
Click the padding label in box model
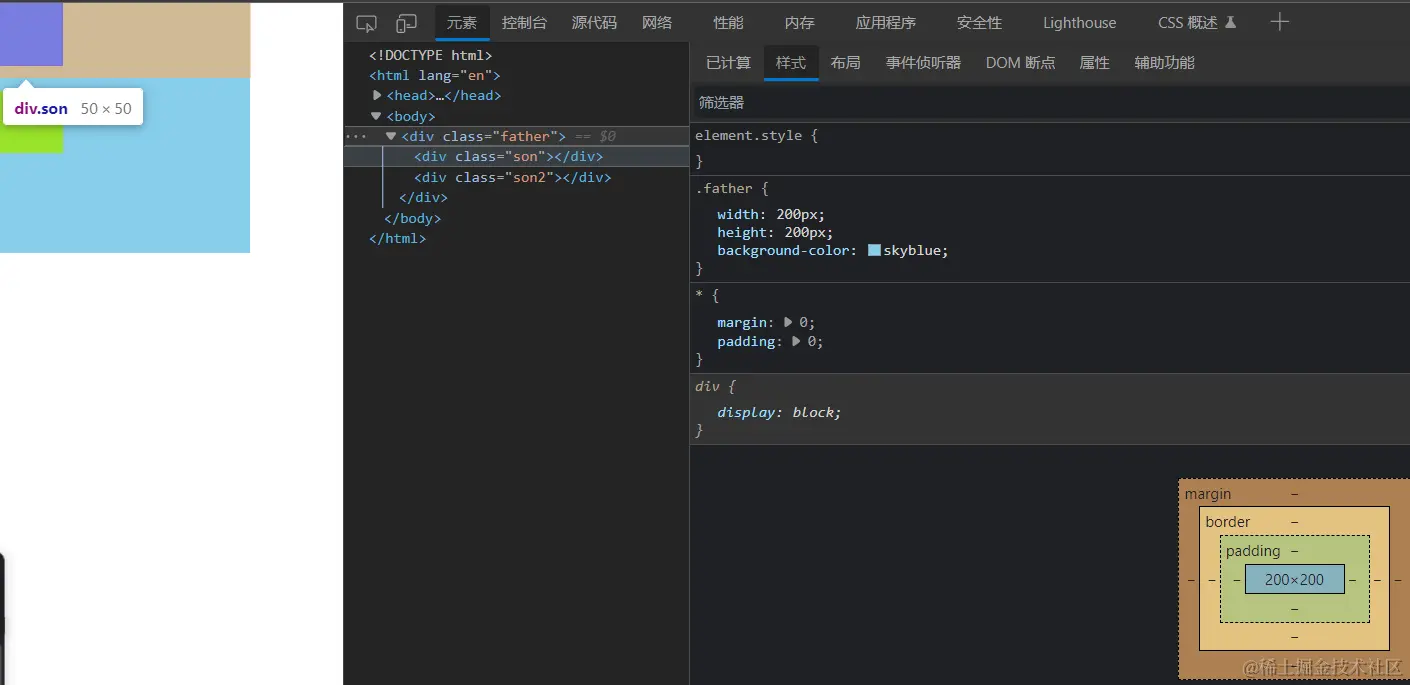pos(1253,551)
